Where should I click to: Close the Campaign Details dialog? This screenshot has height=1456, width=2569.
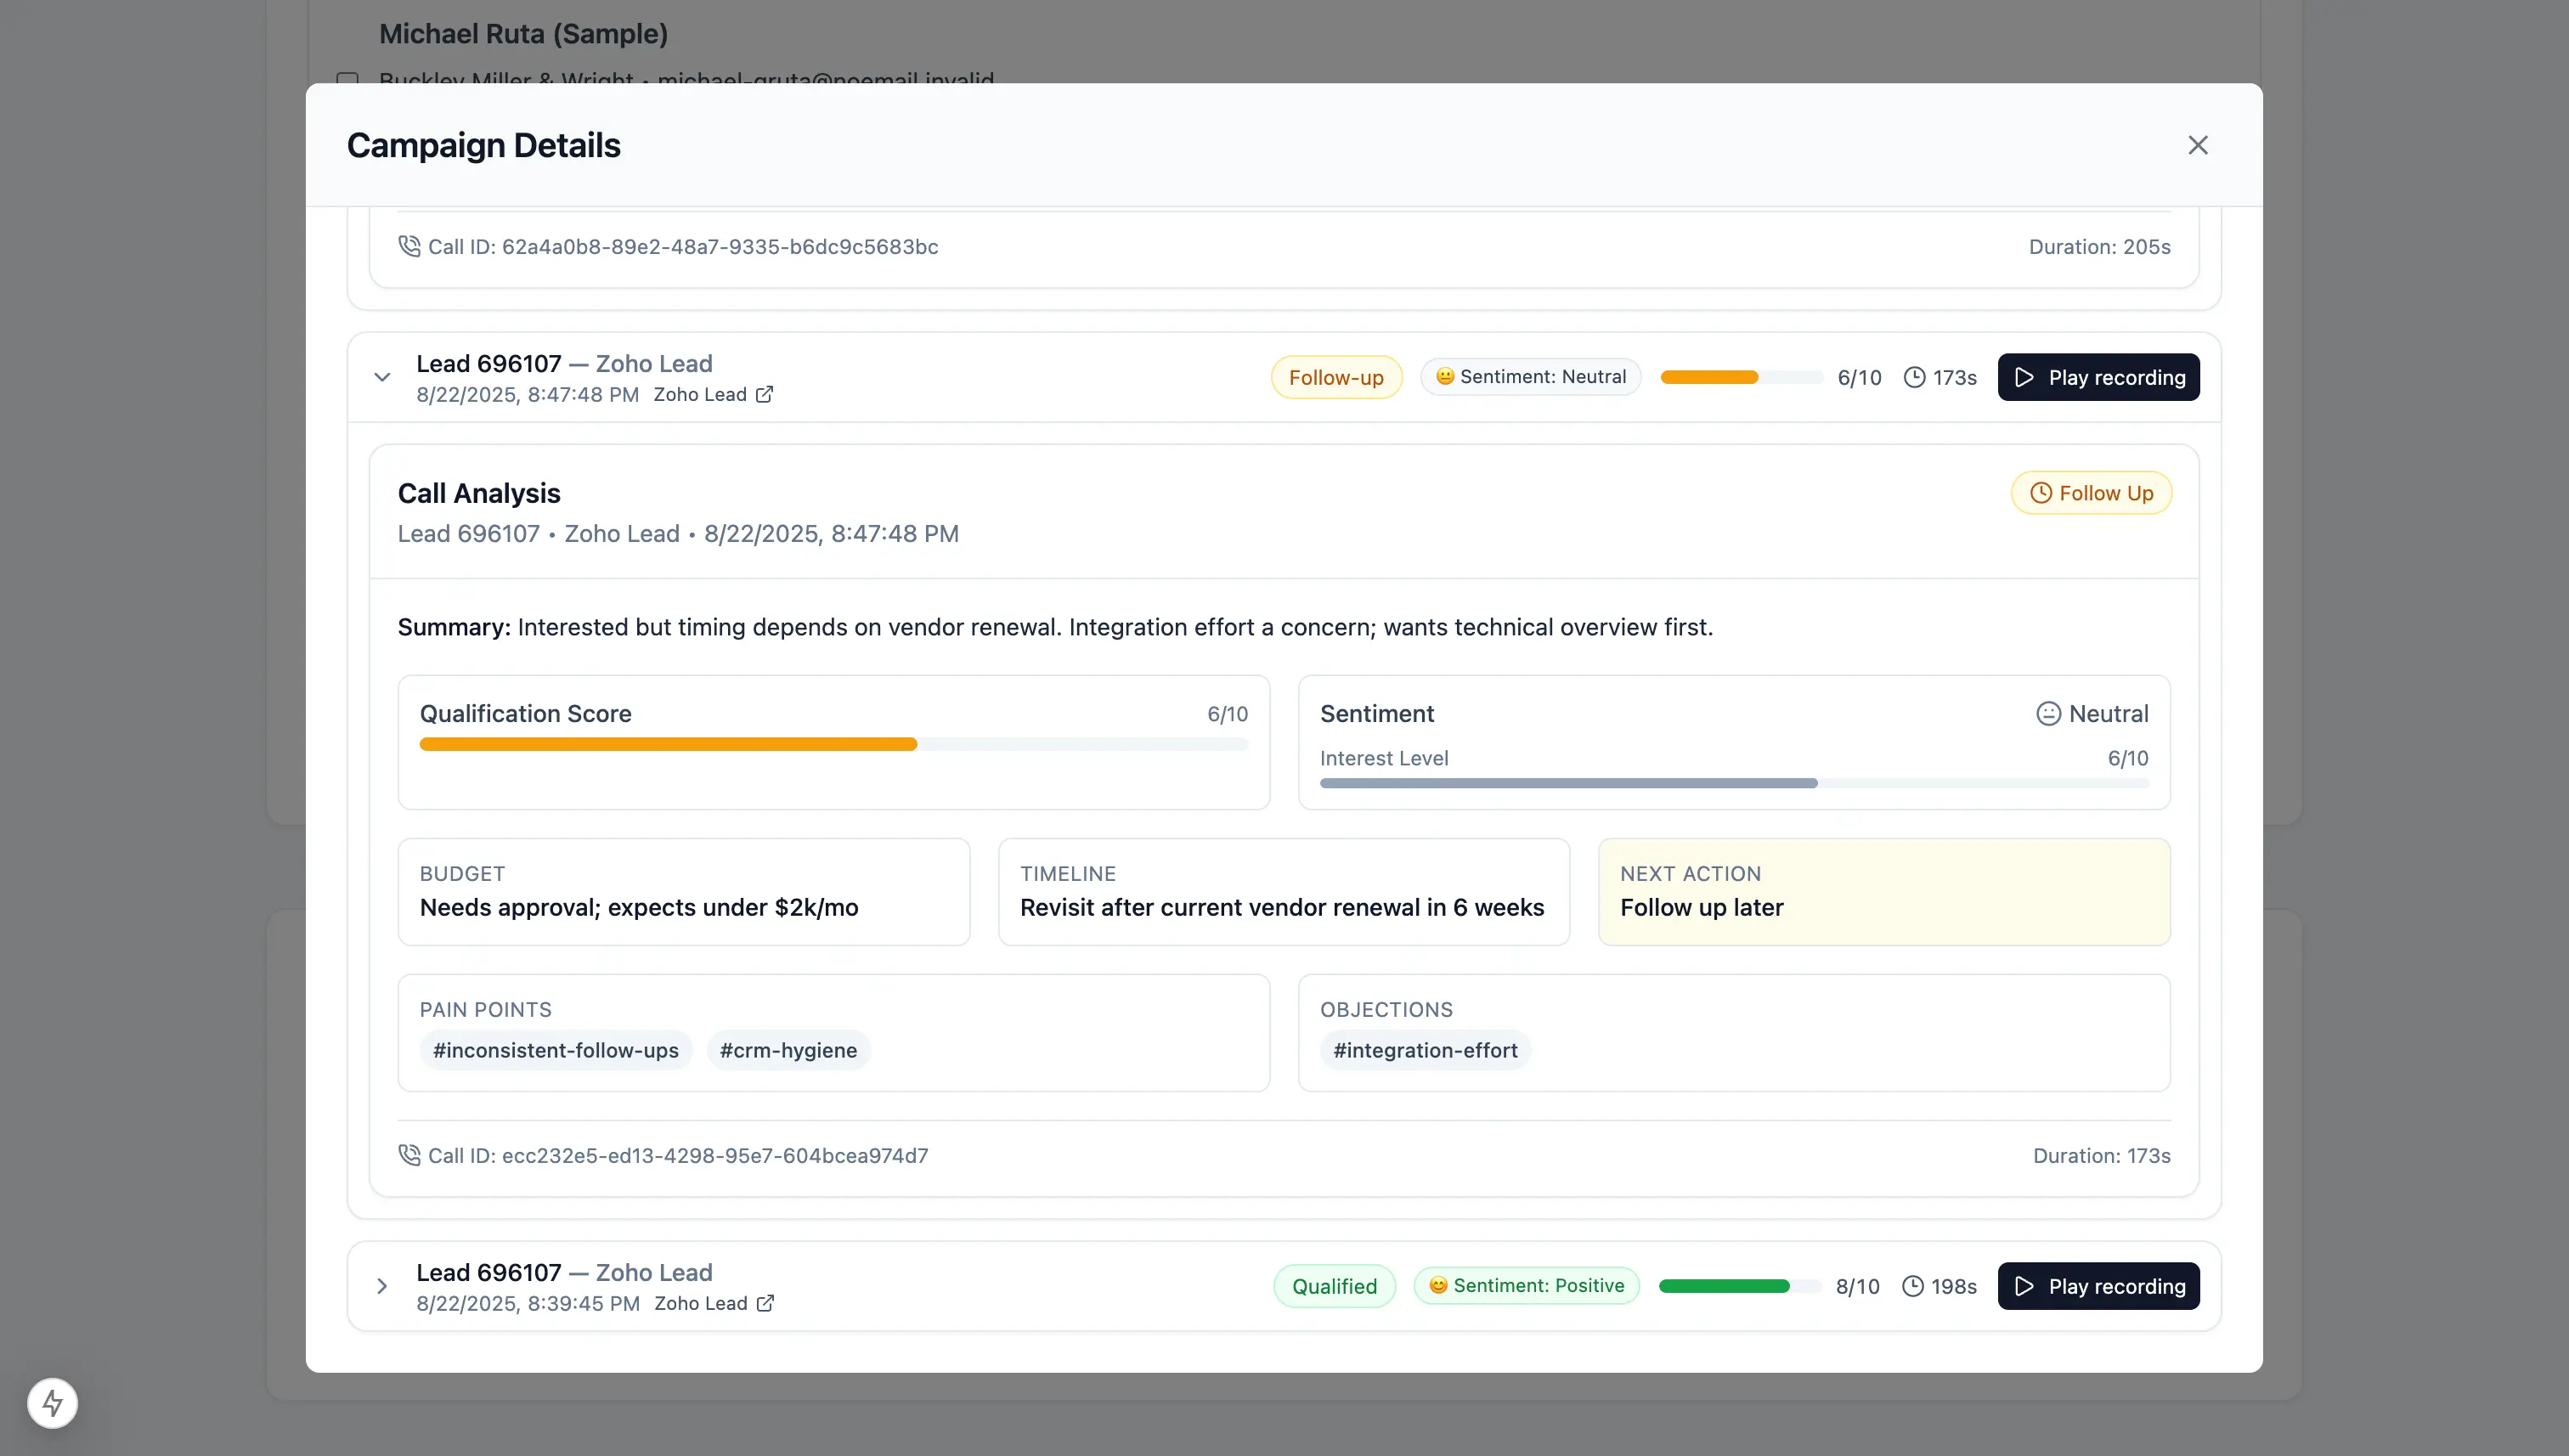tap(2197, 145)
